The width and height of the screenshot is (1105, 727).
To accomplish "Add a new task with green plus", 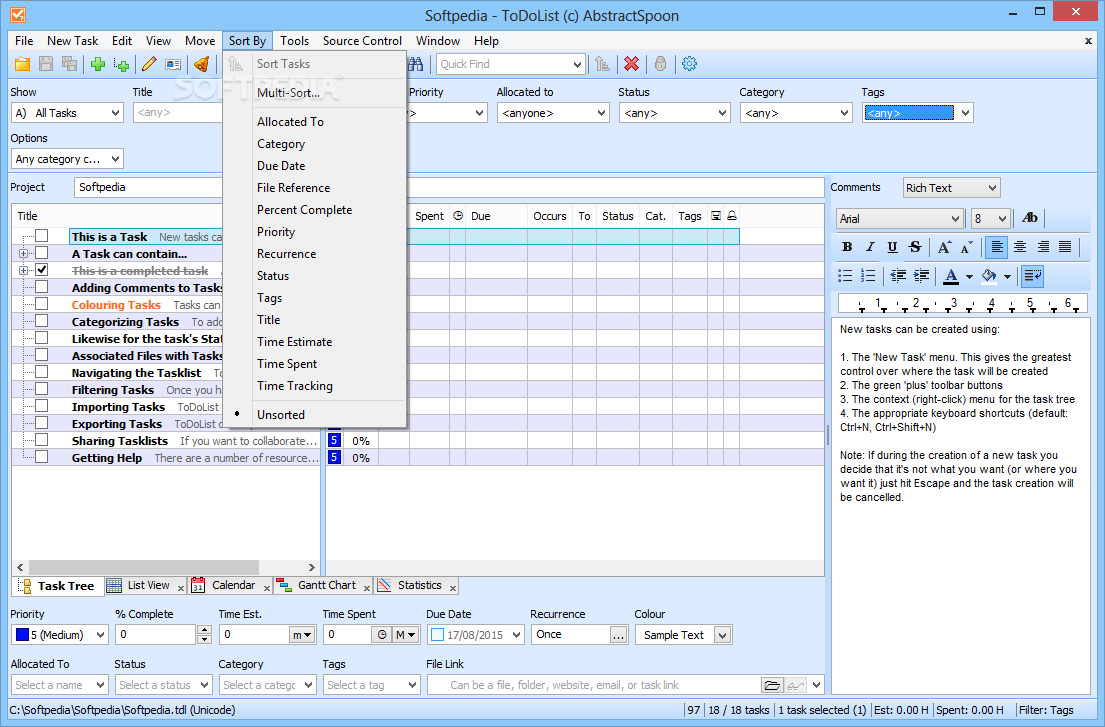I will click(x=98, y=64).
